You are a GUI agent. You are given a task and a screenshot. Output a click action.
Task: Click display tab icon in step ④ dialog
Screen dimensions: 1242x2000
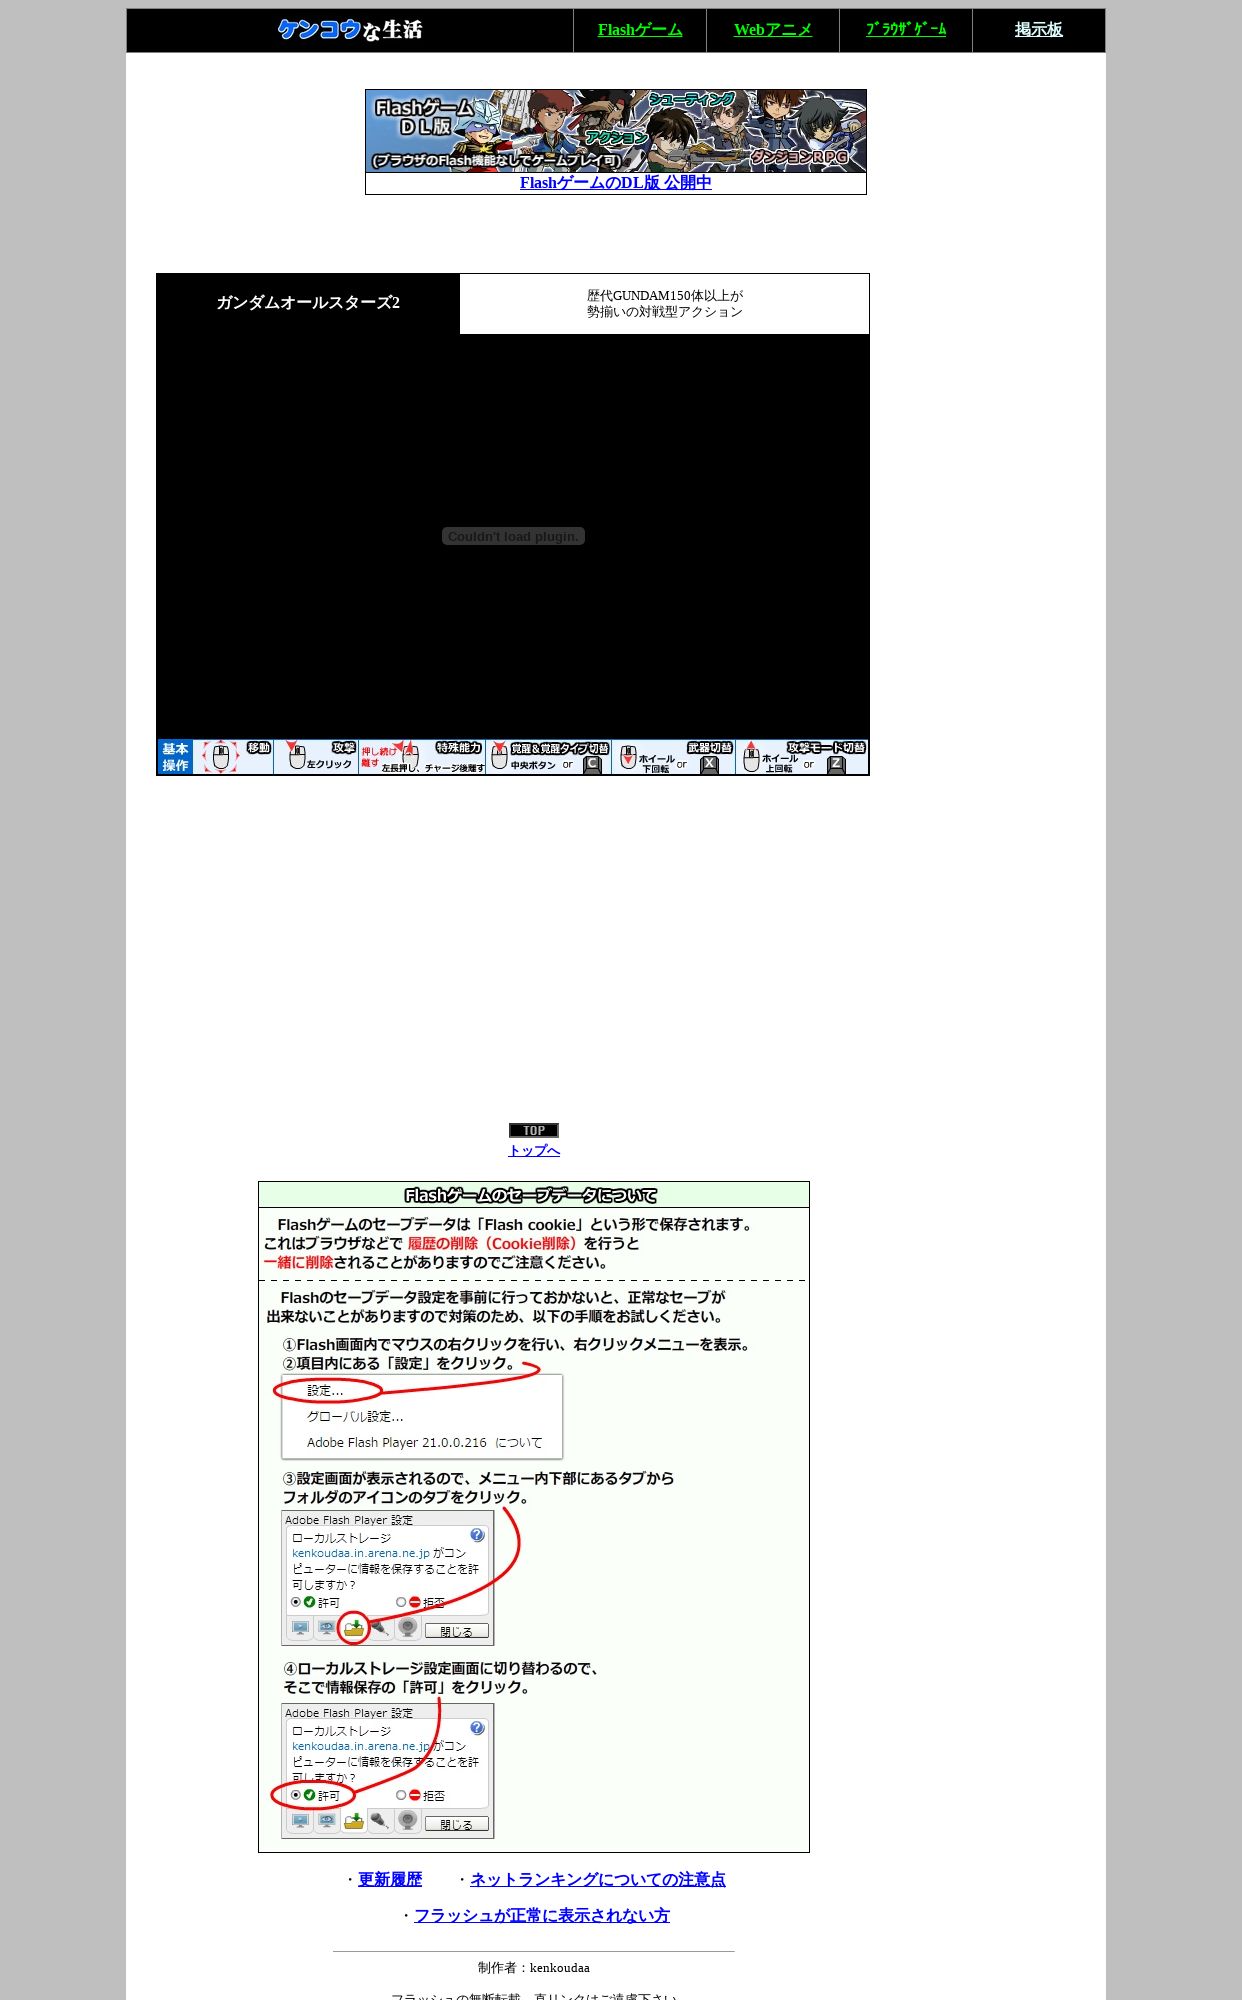pos(301,1822)
